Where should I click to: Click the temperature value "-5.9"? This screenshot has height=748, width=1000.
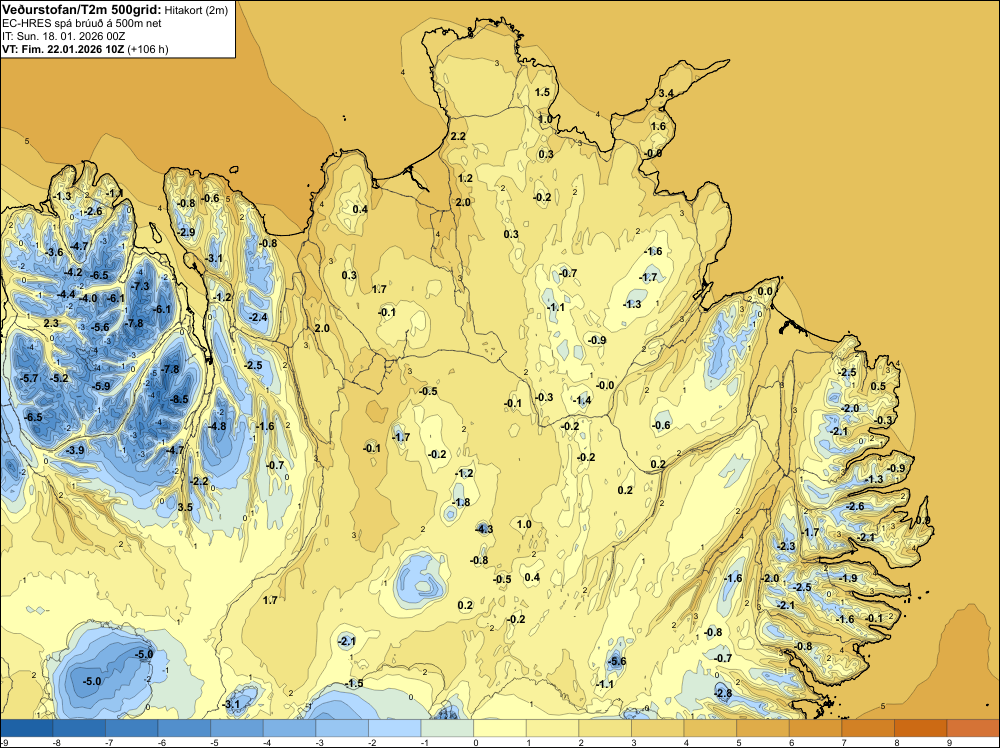click(x=101, y=386)
